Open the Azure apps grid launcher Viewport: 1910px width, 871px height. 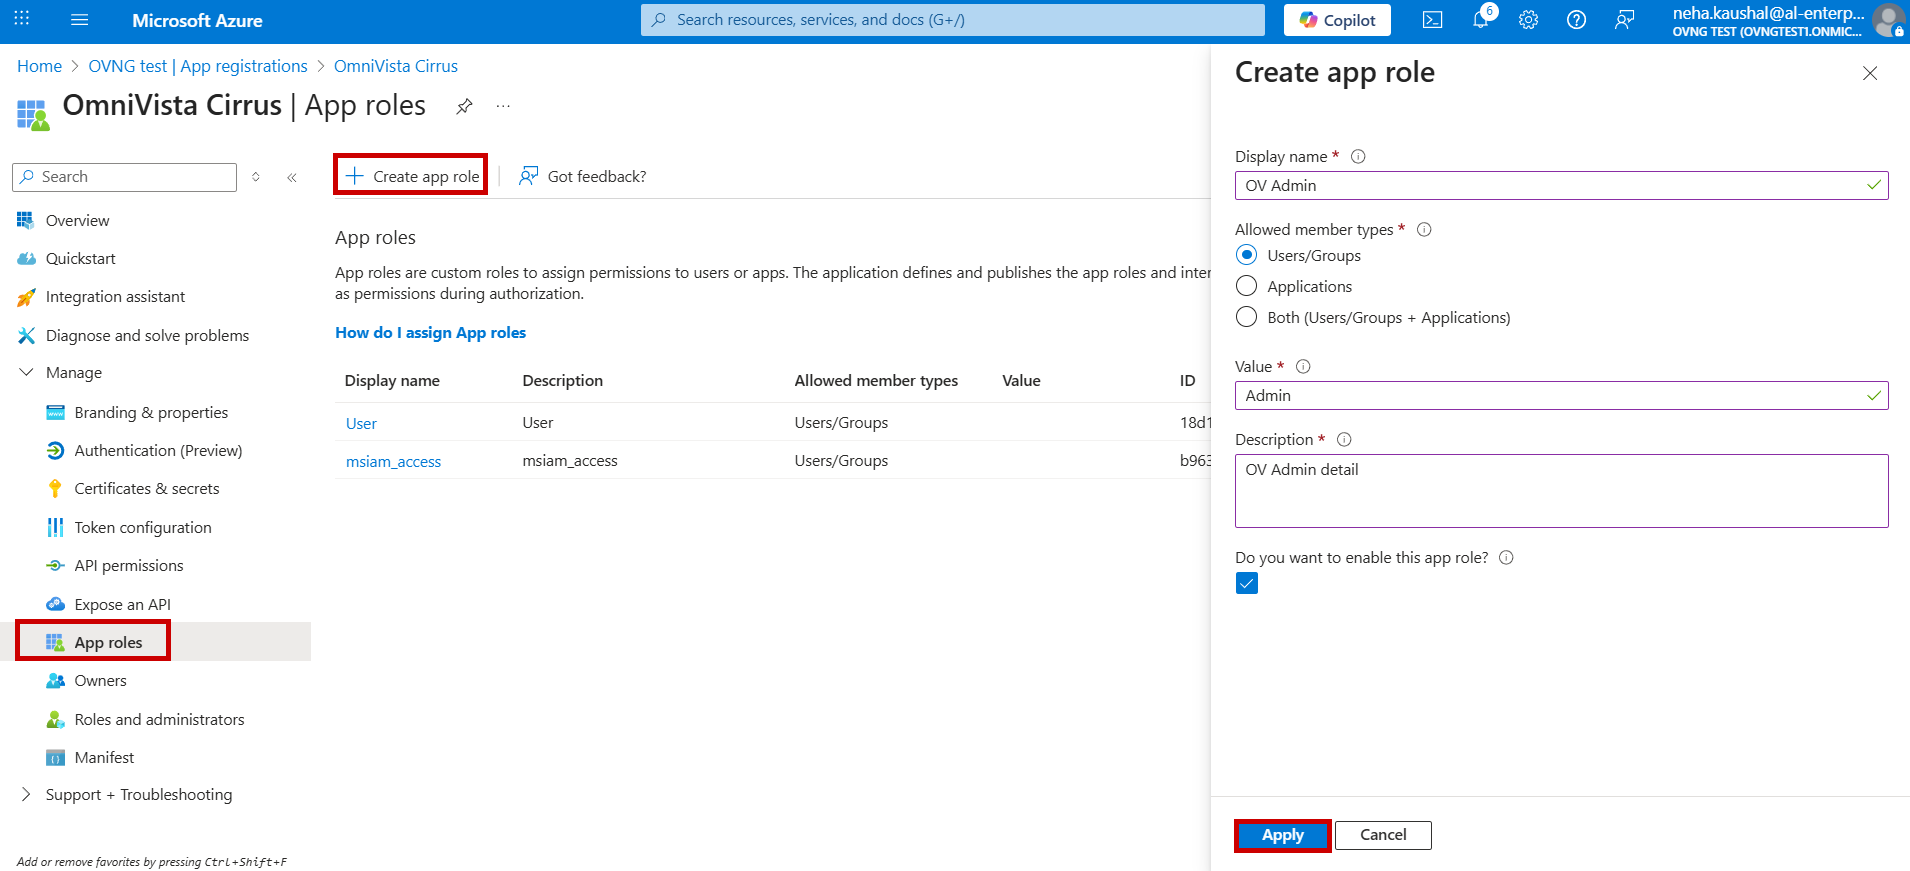coord(22,19)
